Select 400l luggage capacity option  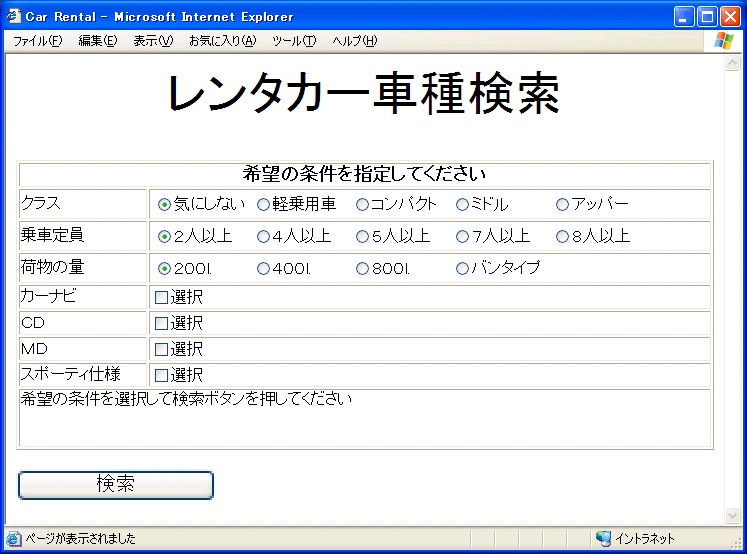tap(263, 269)
